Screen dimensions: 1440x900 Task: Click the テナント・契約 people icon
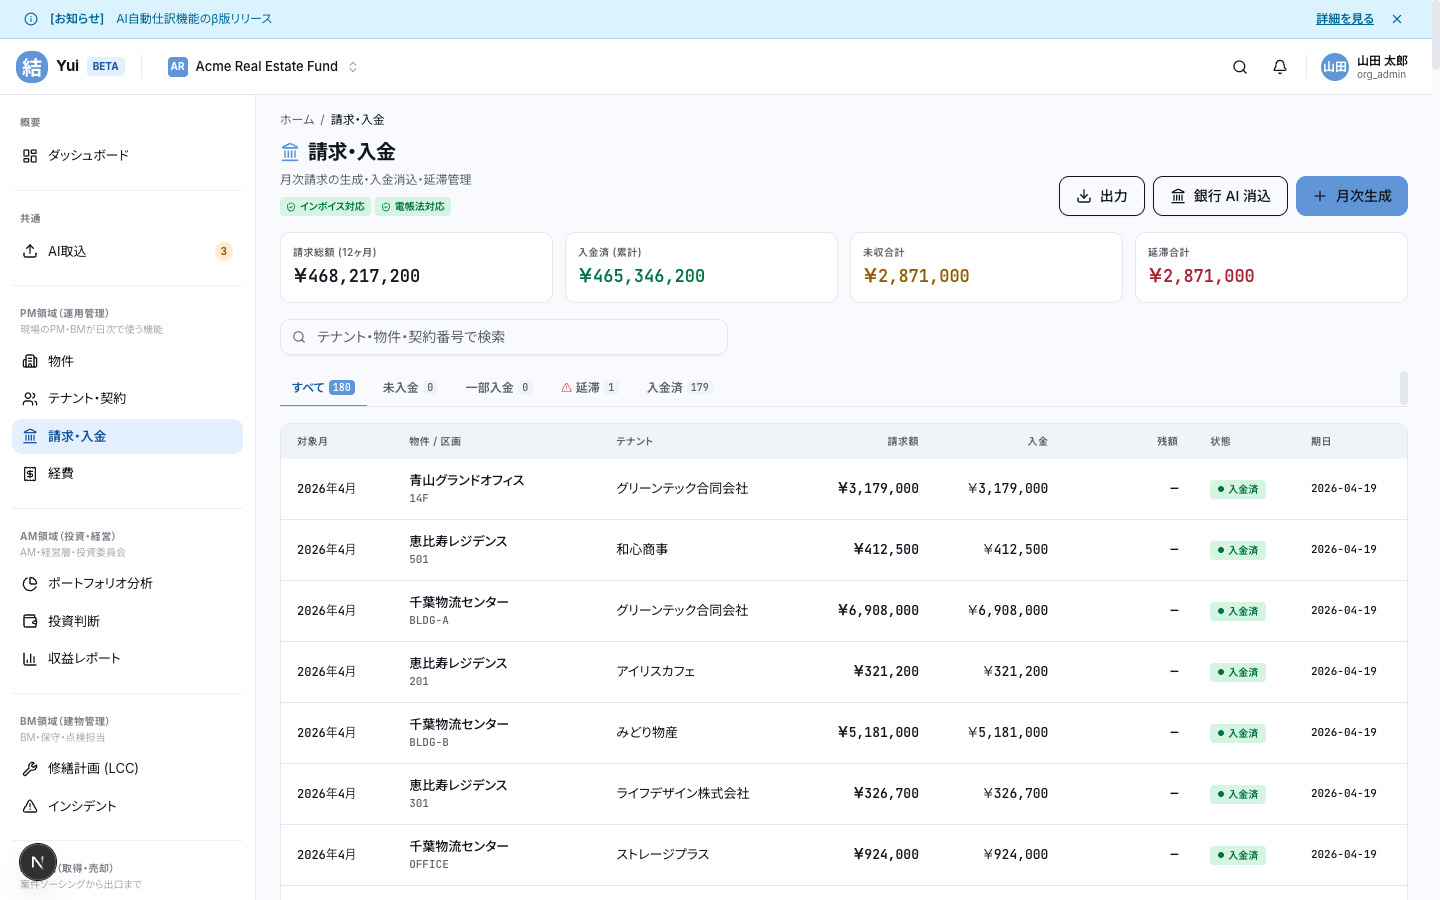pyautogui.click(x=30, y=399)
